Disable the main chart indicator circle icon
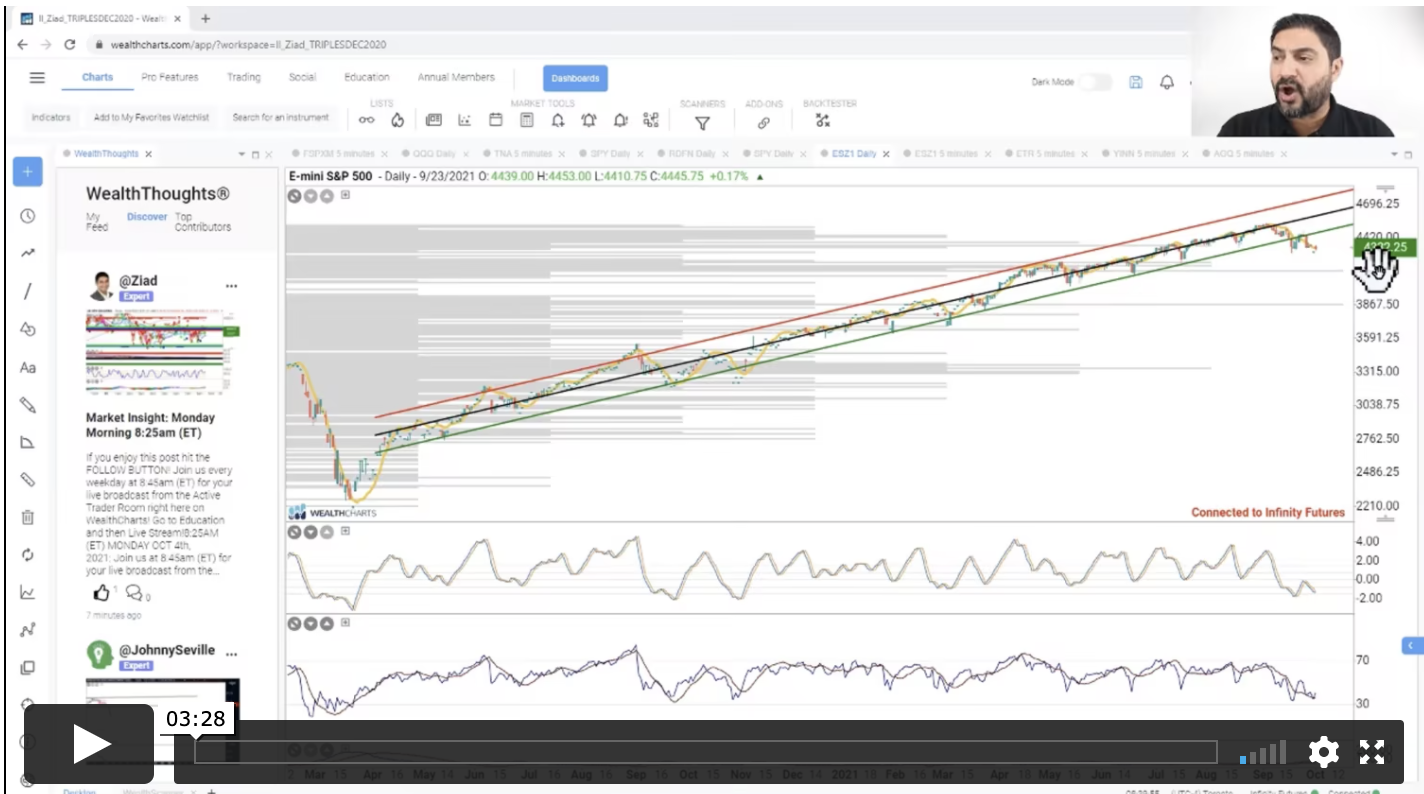 [294, 195]
